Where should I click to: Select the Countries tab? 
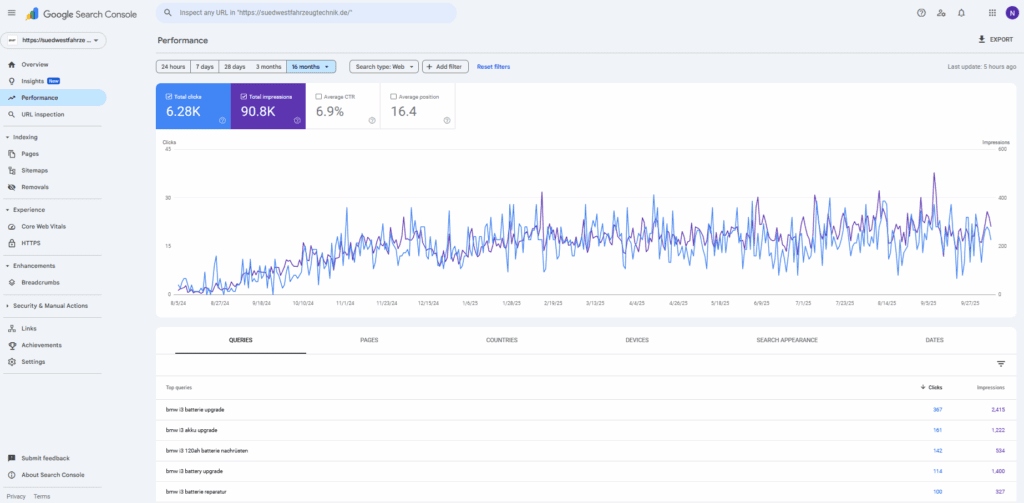coord(501,340)
